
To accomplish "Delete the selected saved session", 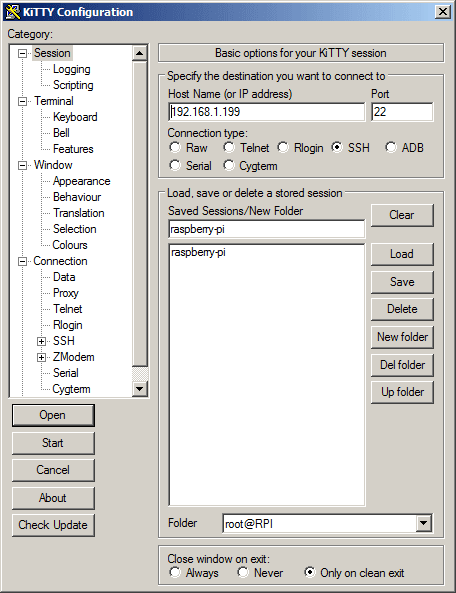I will point(402,309).
